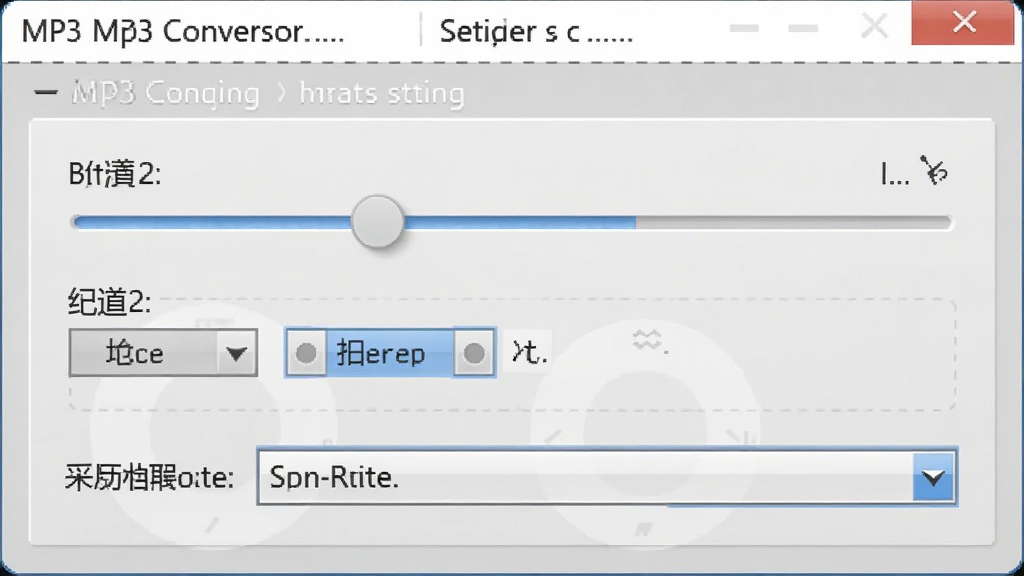Click the Spn-Rtite sample rate field
This screenshot has width=1024, height=576.
(607, 477)
